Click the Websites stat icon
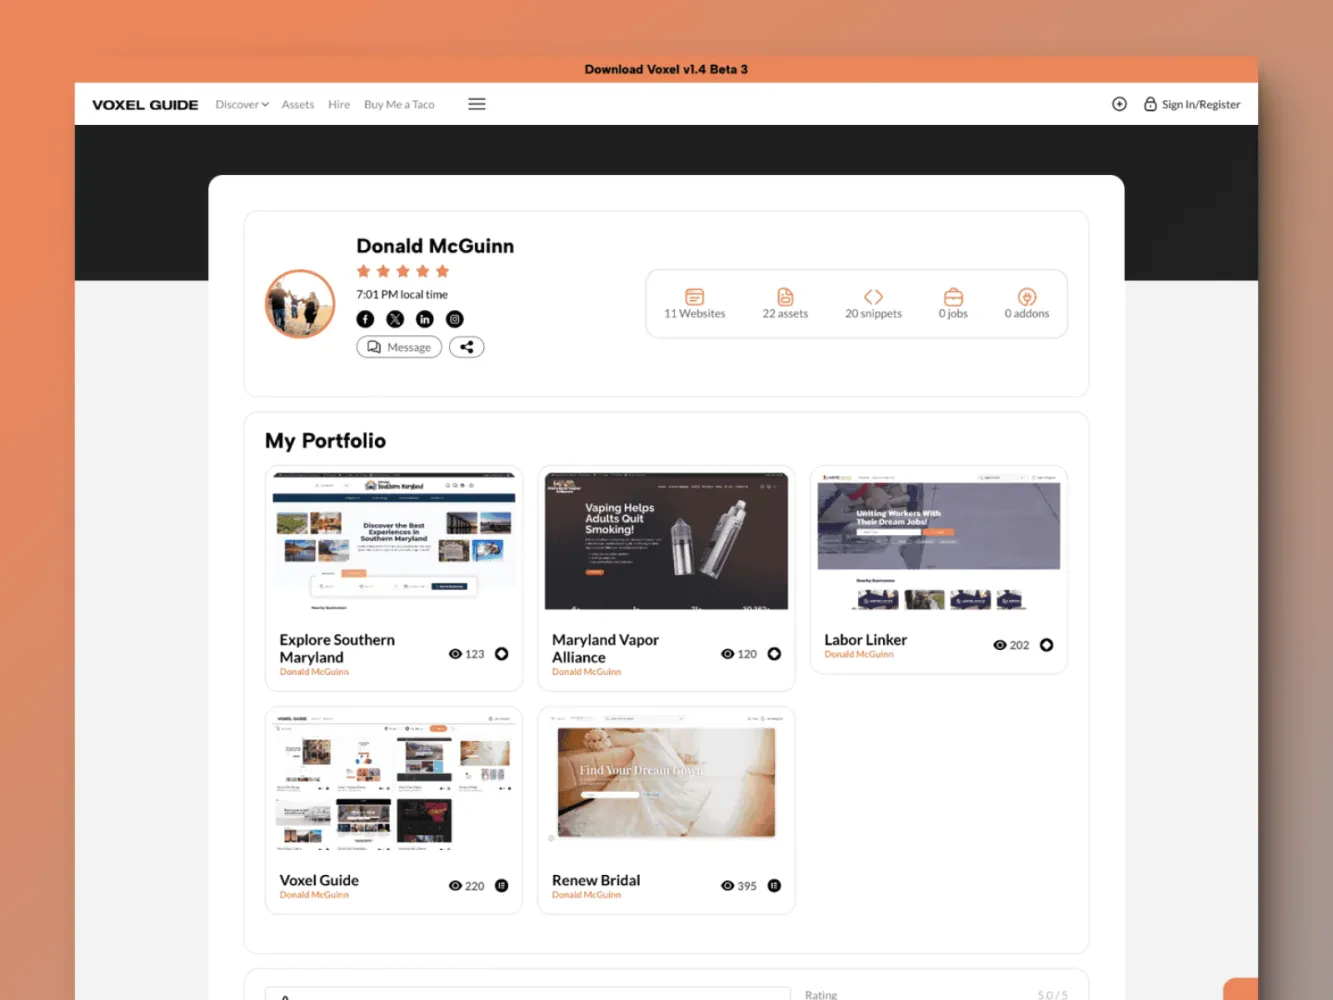 [x=695, y=297]
